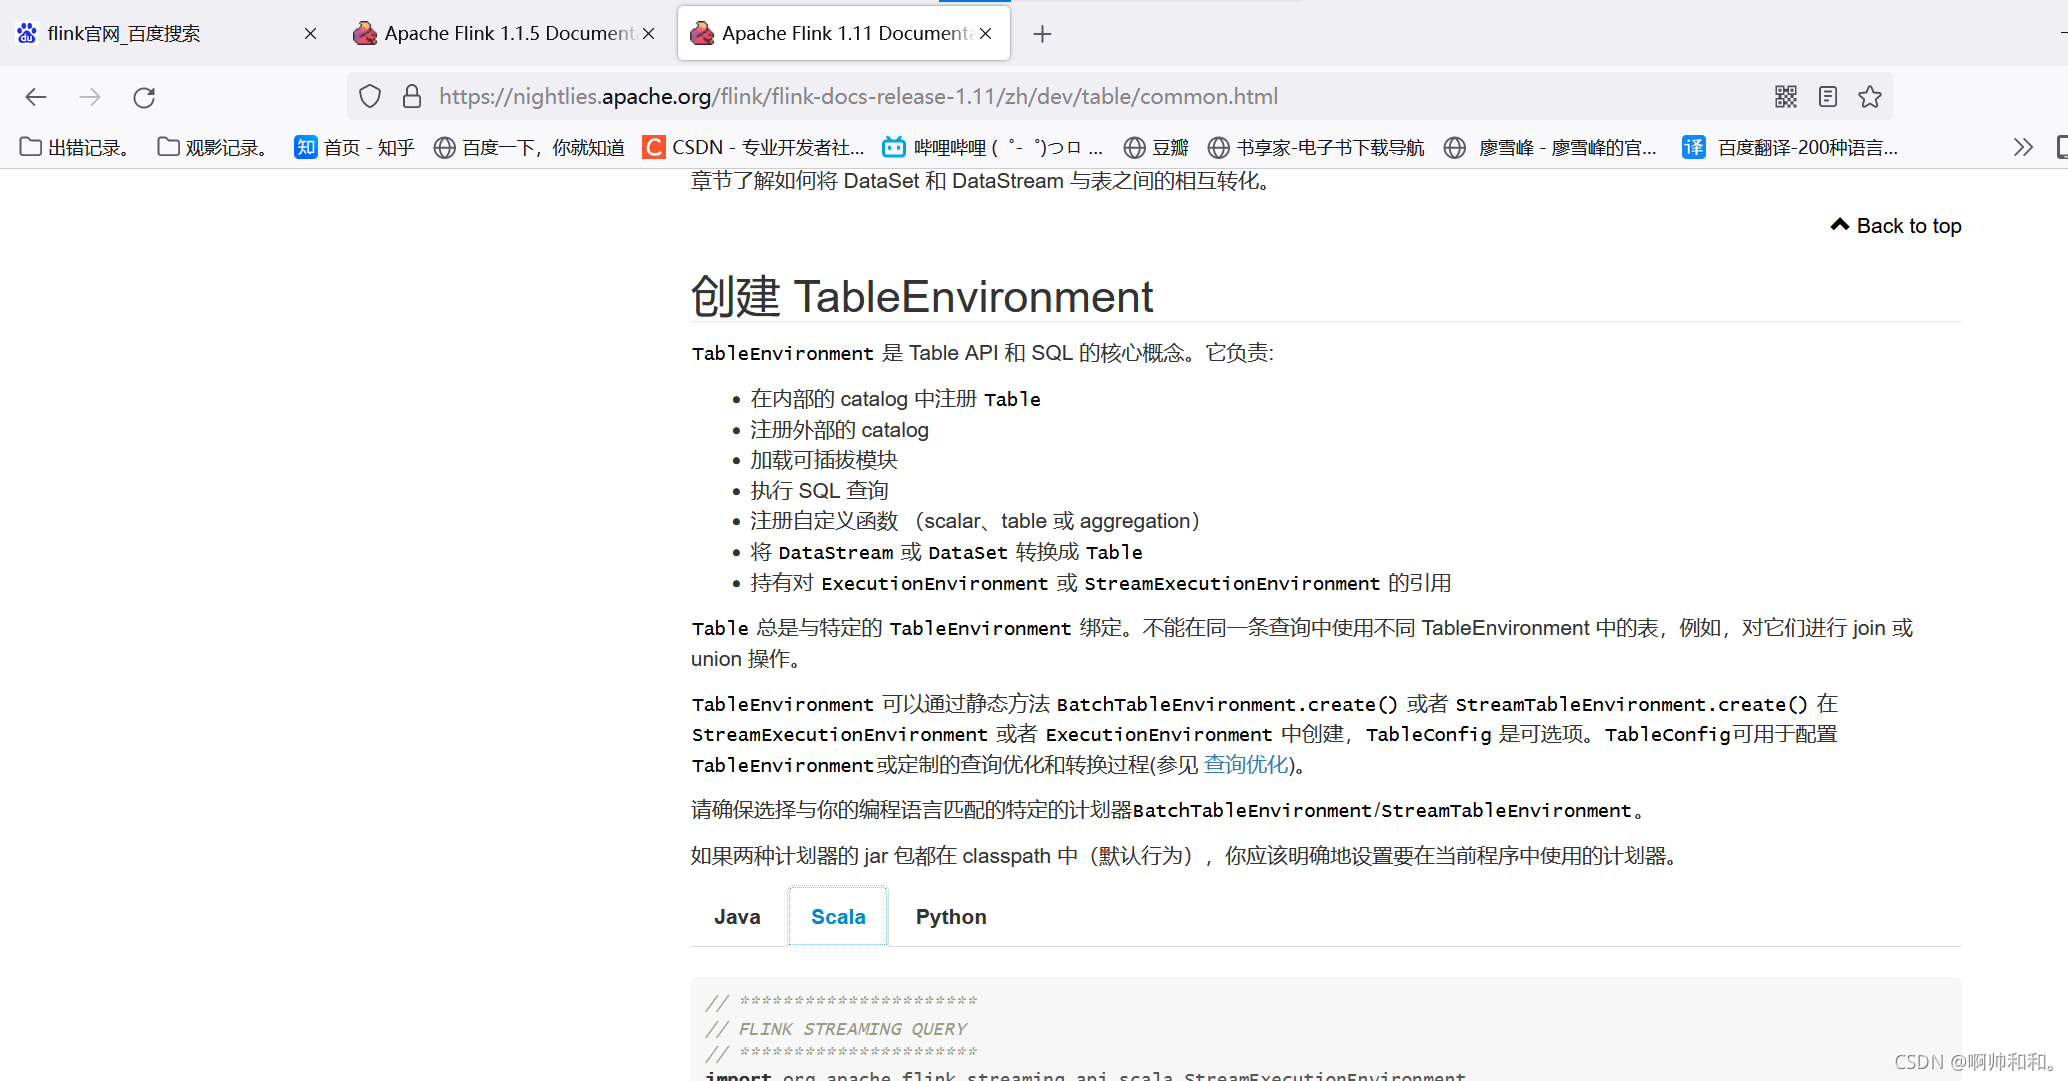Open the 首页 - 知乎 bookmark
Image resolution: width=2068 pixels, height=1081 pixels.
[355, 148]
